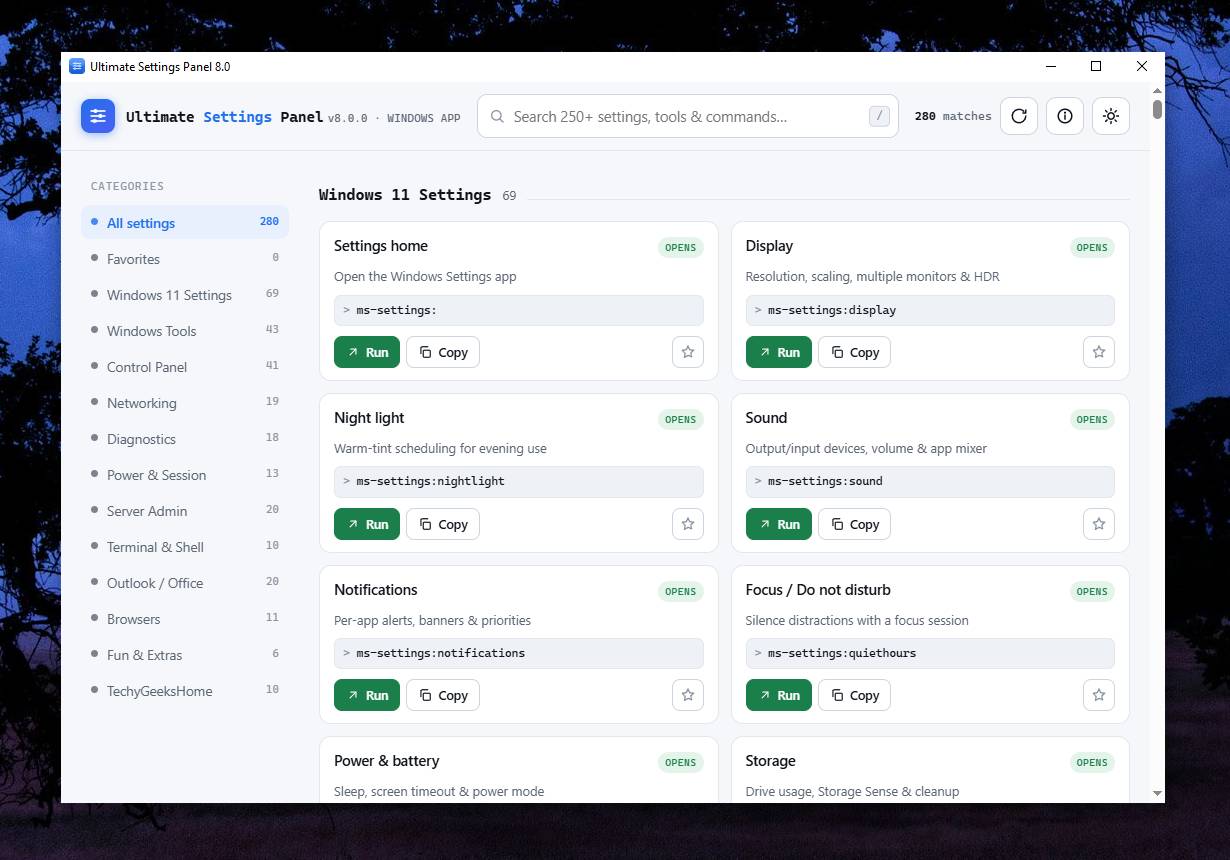Click the scrollbar down arrow
This screenshot has height=860, width=1230.
[x=1157, y=793]
